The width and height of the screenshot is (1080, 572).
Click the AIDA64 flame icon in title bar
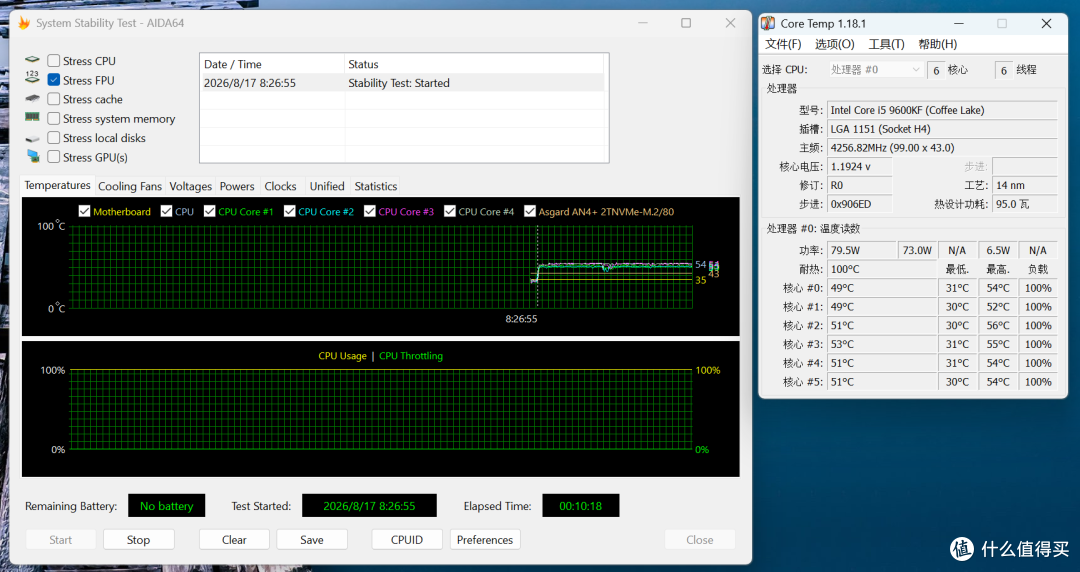pyautogui.click(x=24, y=23)
